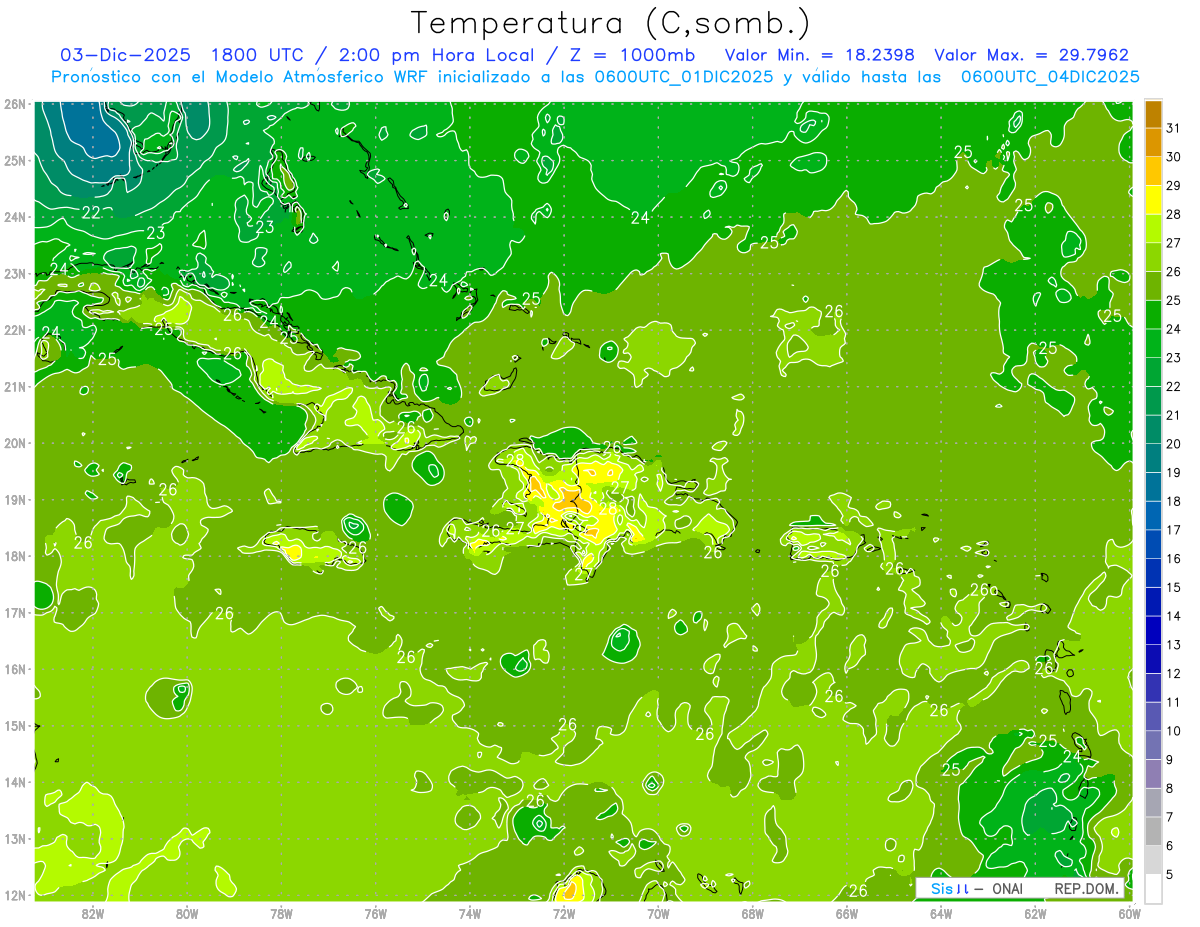The width and height of the screenshot is (1200, 927).
Task: Click the '22N' latitude axis label
Action: click(15, 330)
